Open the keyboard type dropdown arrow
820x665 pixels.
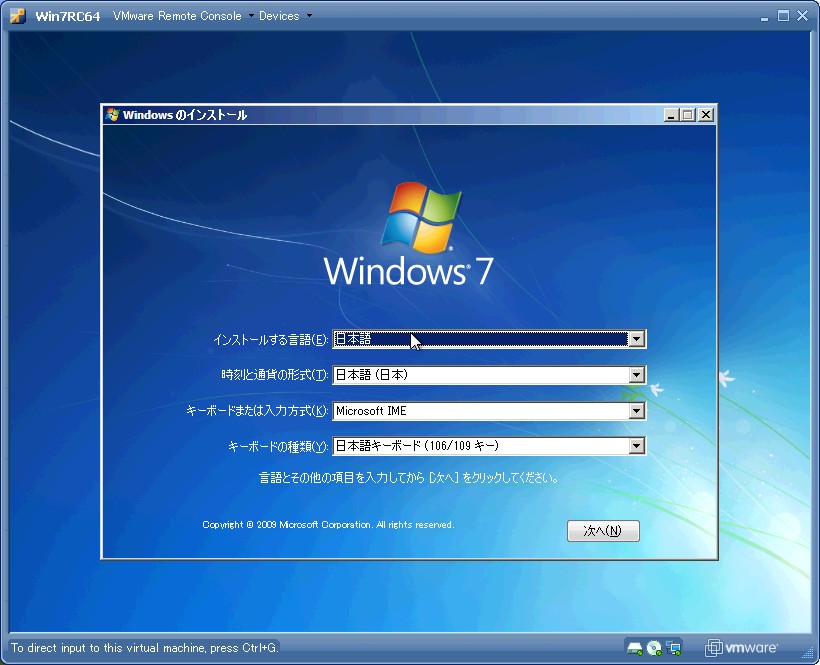(x=636, y=446)
